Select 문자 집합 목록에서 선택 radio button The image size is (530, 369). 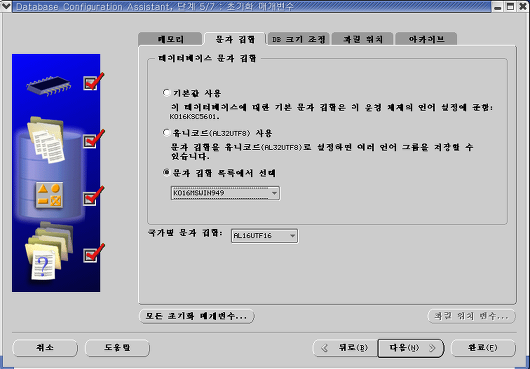[x=166, y=173]
